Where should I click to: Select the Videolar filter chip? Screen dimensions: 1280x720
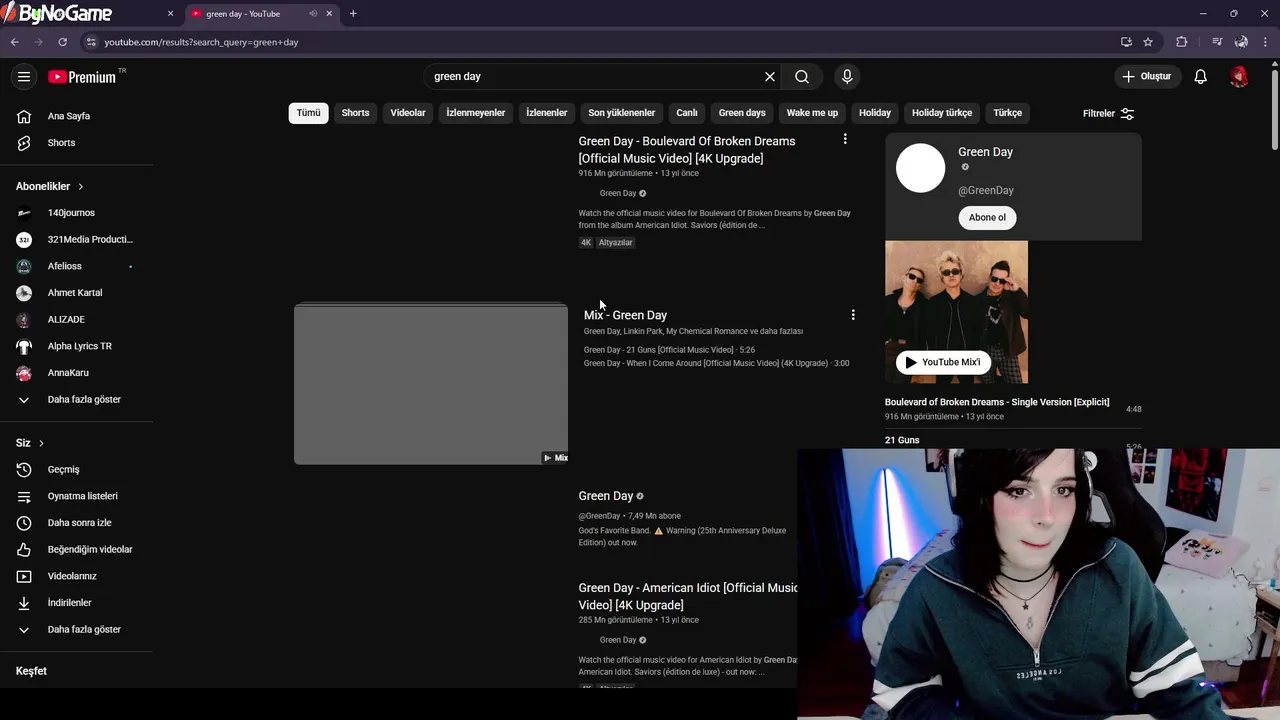coord(408,113)
